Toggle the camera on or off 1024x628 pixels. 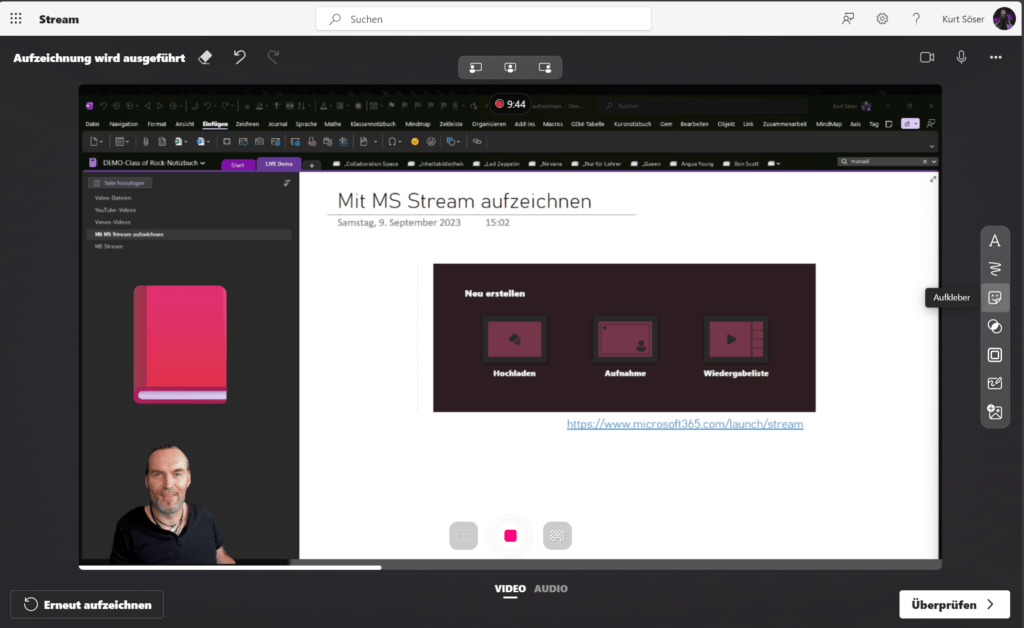pyautogui.click(x=927, y=57)
